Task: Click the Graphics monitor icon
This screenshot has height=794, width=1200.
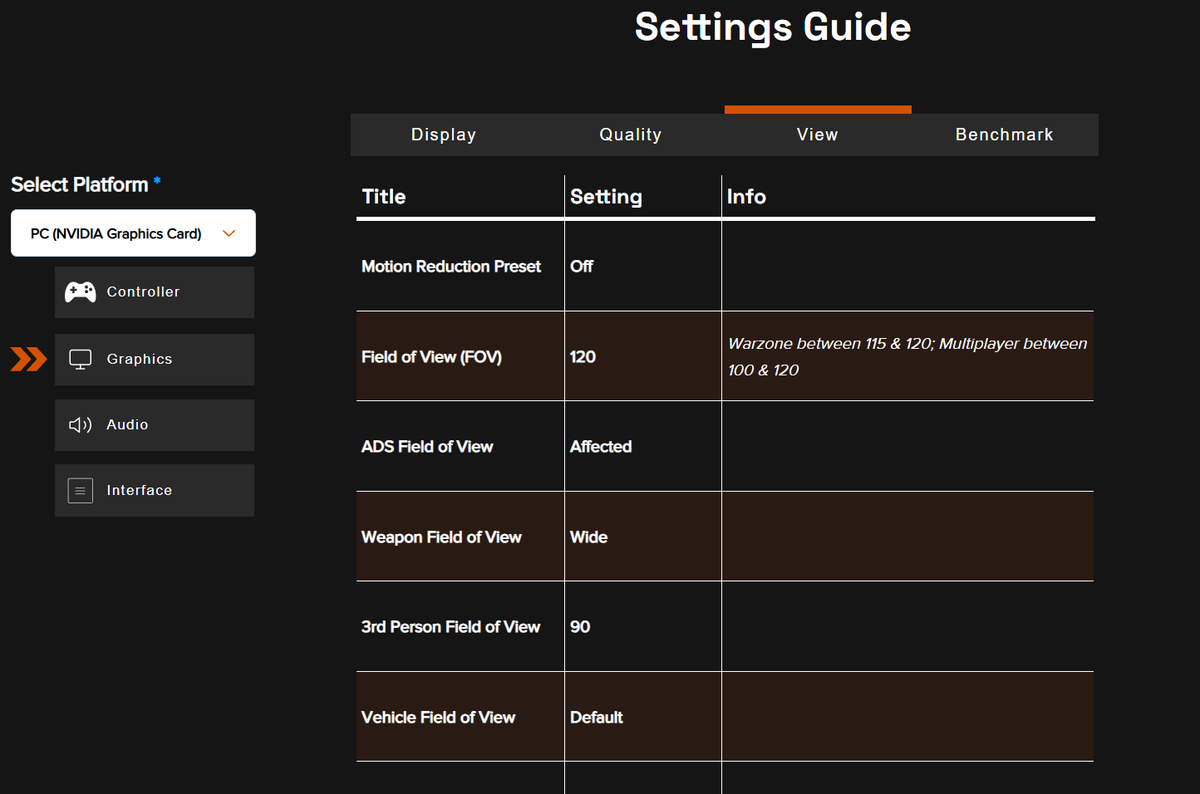Action: click(x=80, y=358)
